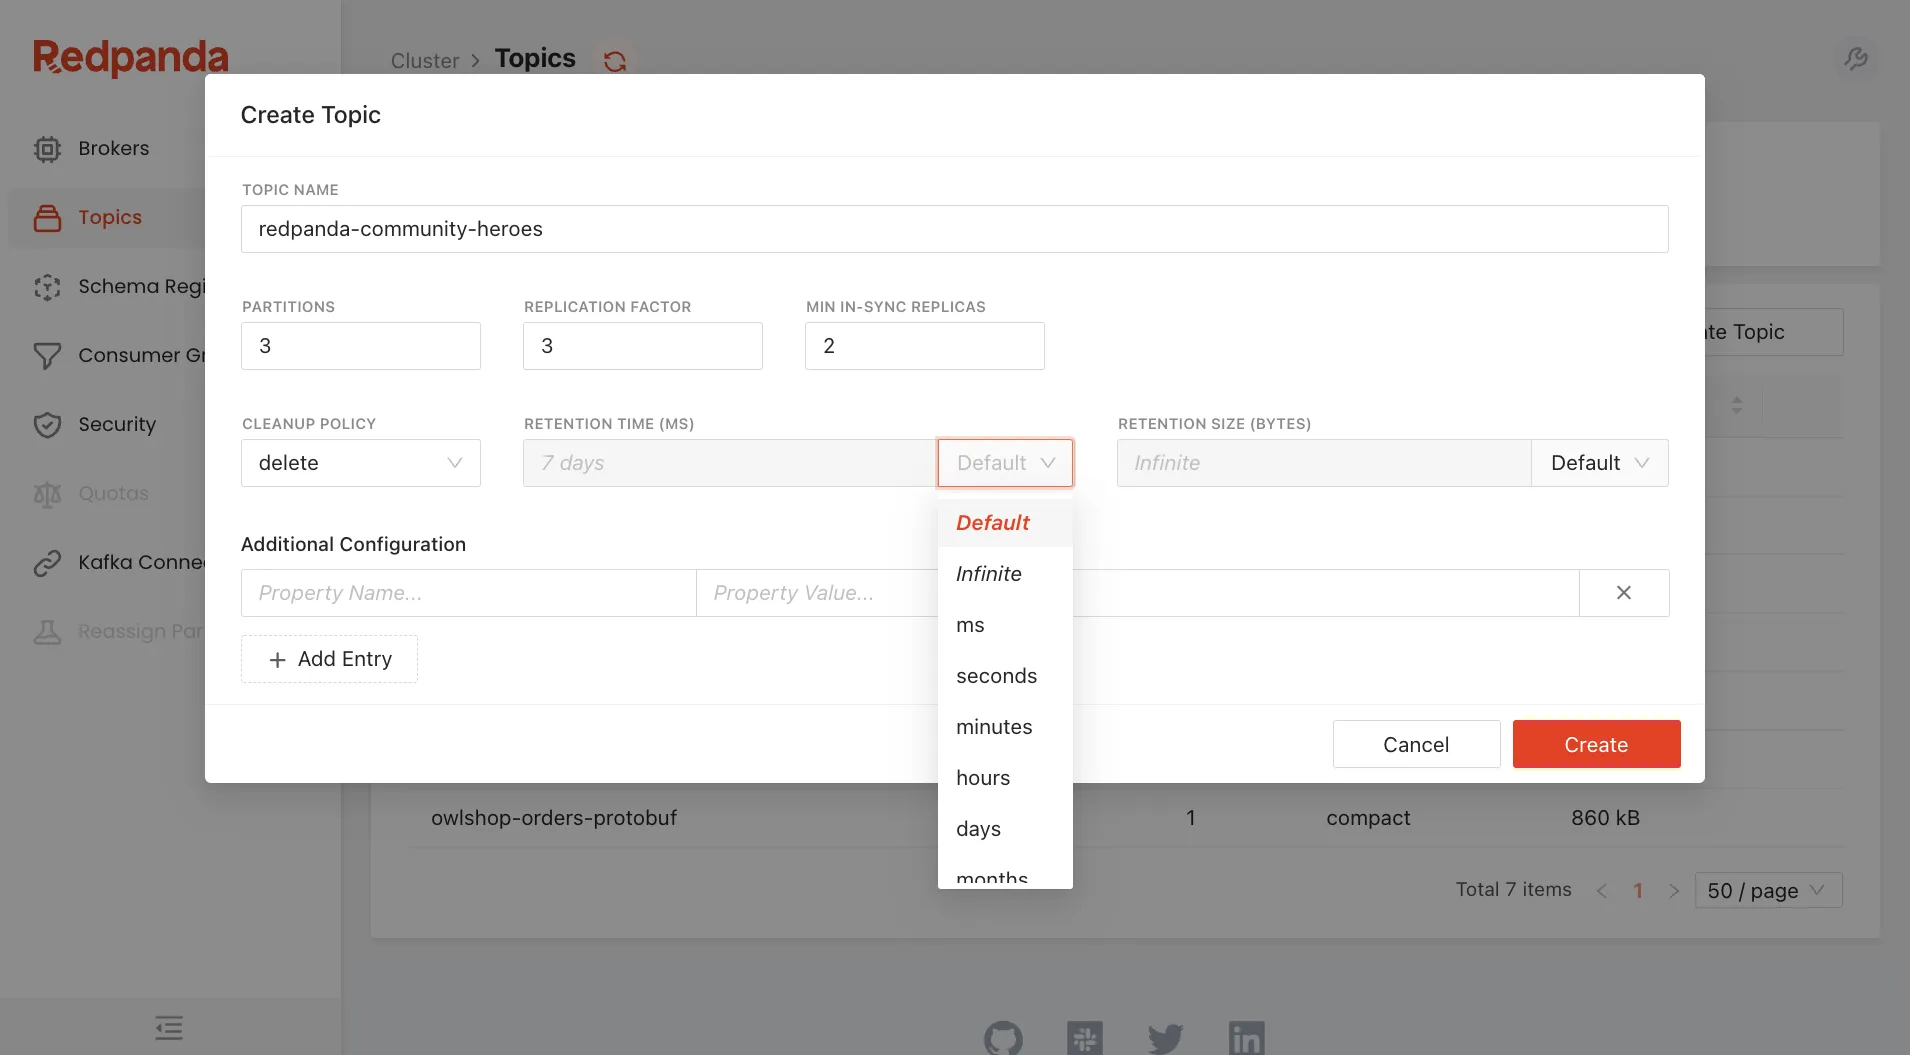Open owlshop-orders-protobuf topic row
Viewport: 1910px width, 1055px height.
pyautogui.click(x=554, y=818)
